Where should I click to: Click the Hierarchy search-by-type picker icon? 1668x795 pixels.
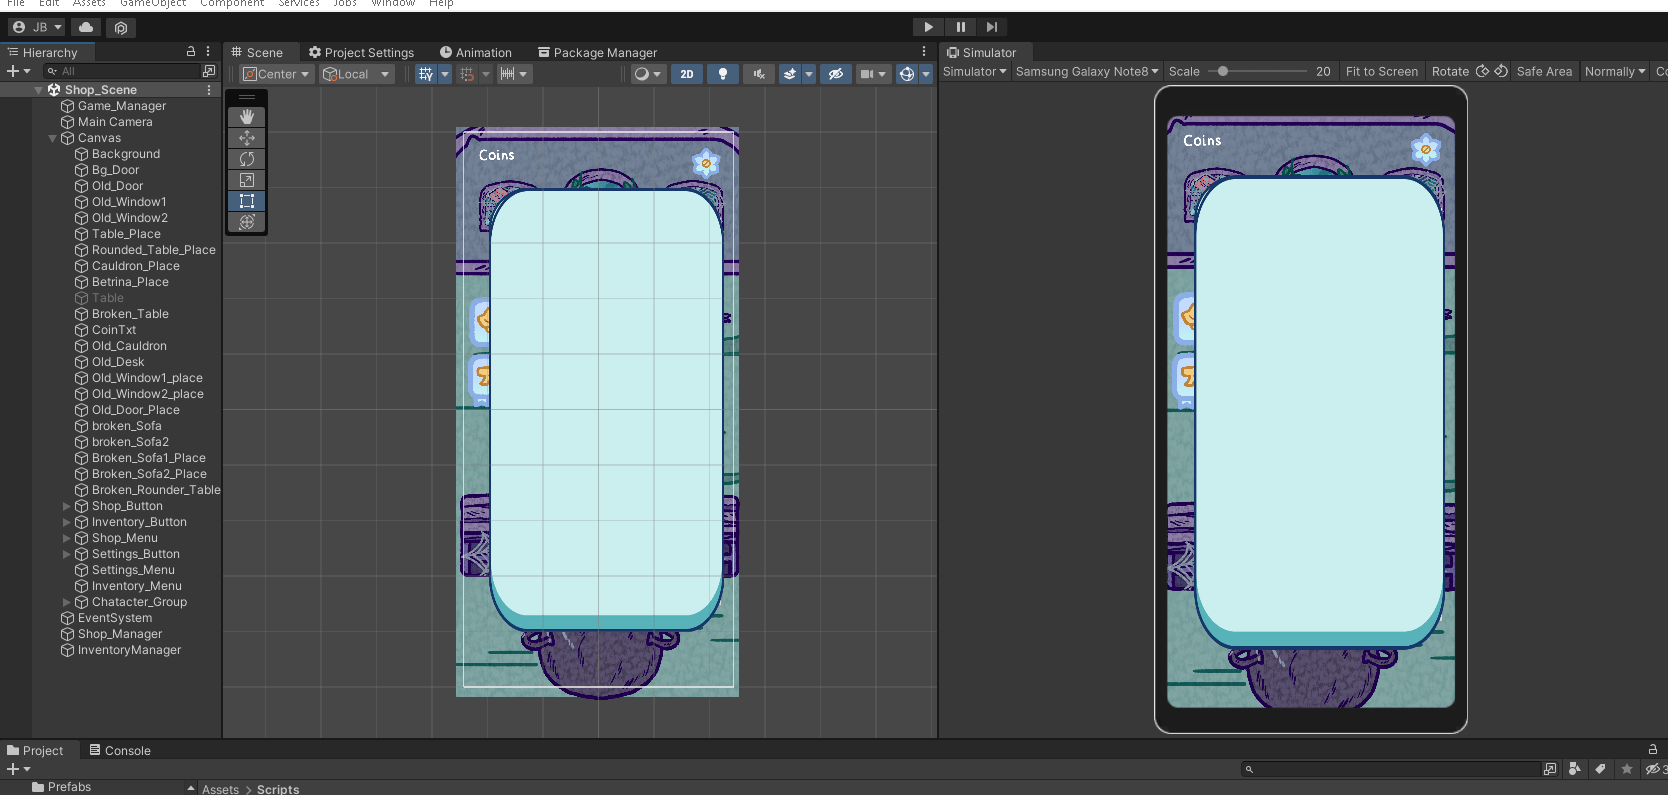(x=209, y=71)
